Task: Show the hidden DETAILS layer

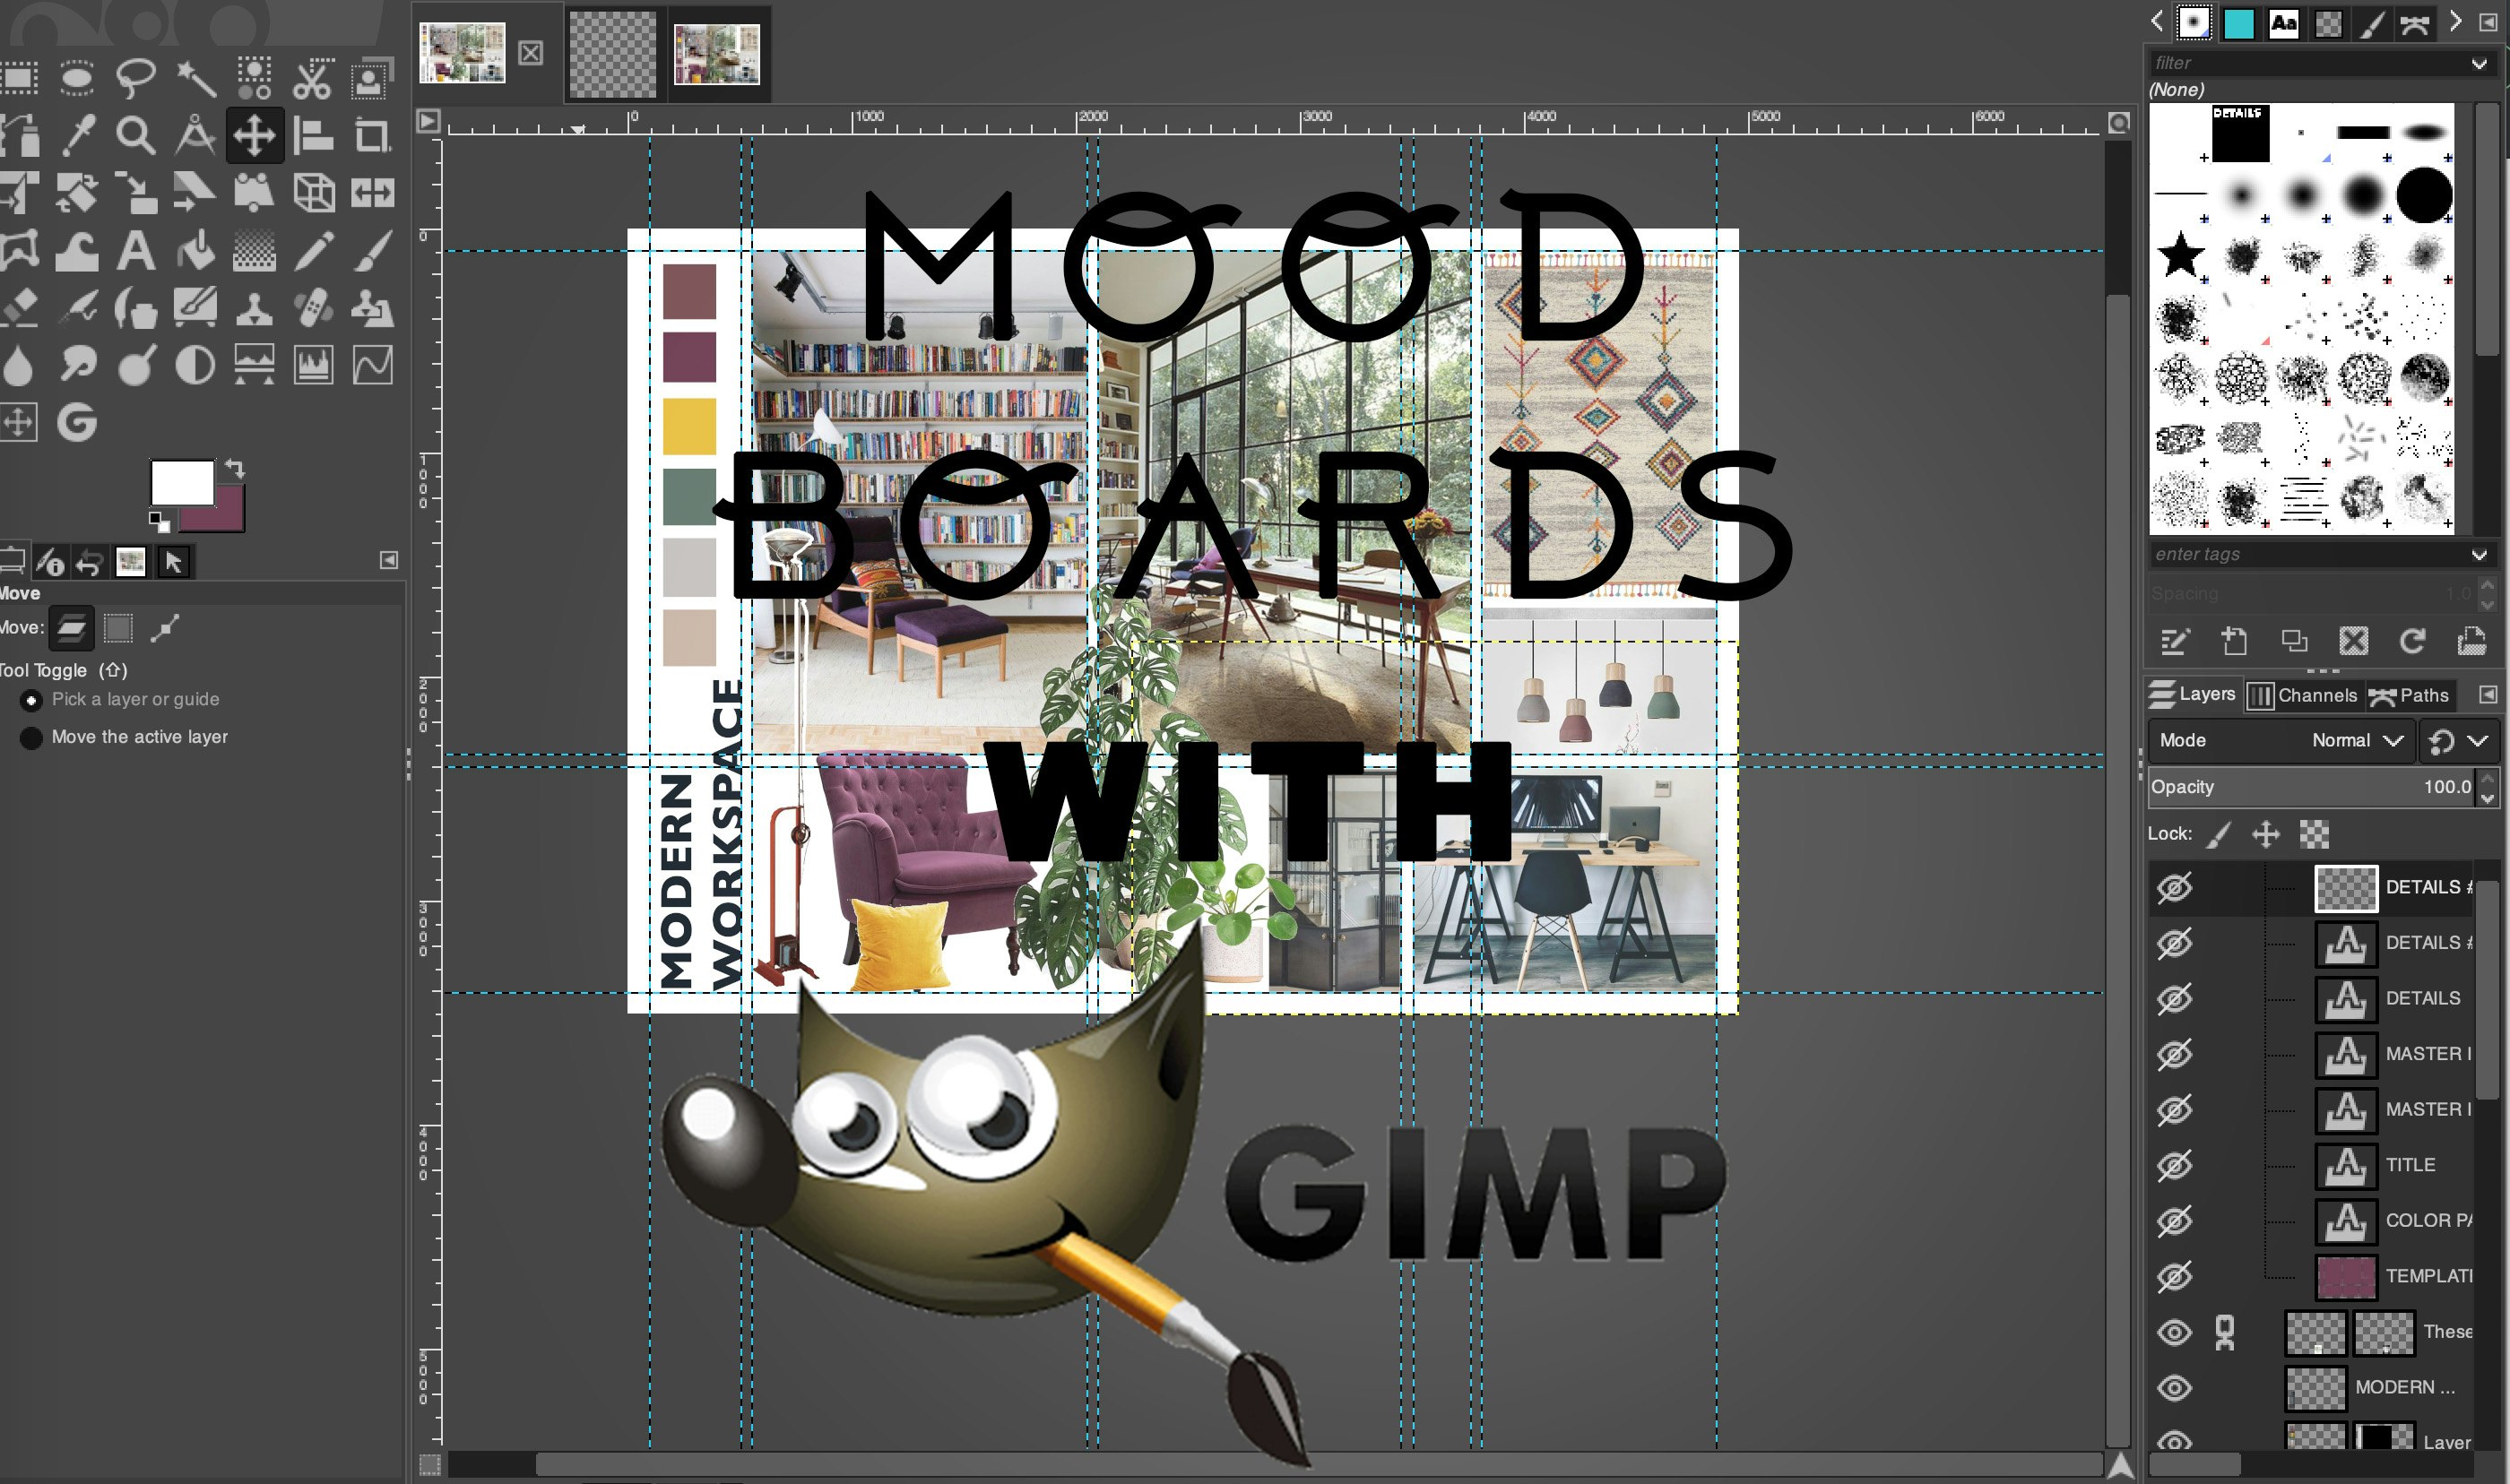Action: (x=2174, y=998)
